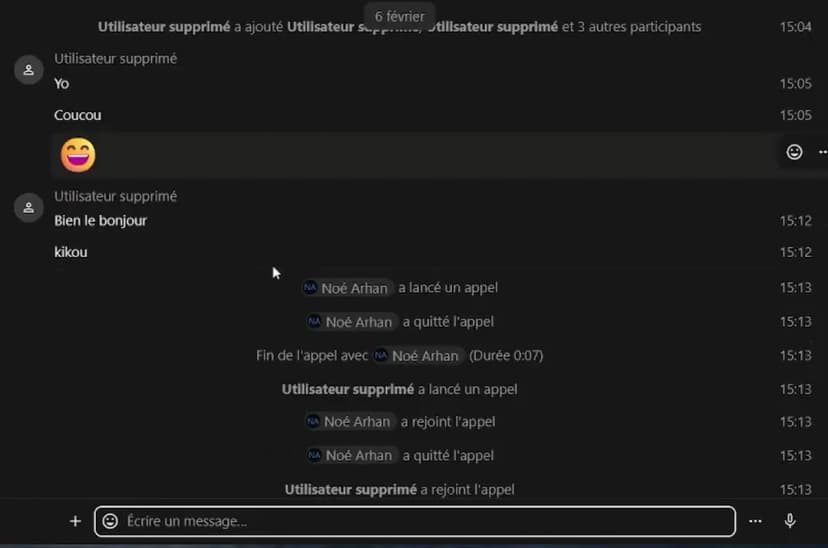Select the large laughing emoji message
This screenshot has width=828, height=548.
tap(78, 155)
